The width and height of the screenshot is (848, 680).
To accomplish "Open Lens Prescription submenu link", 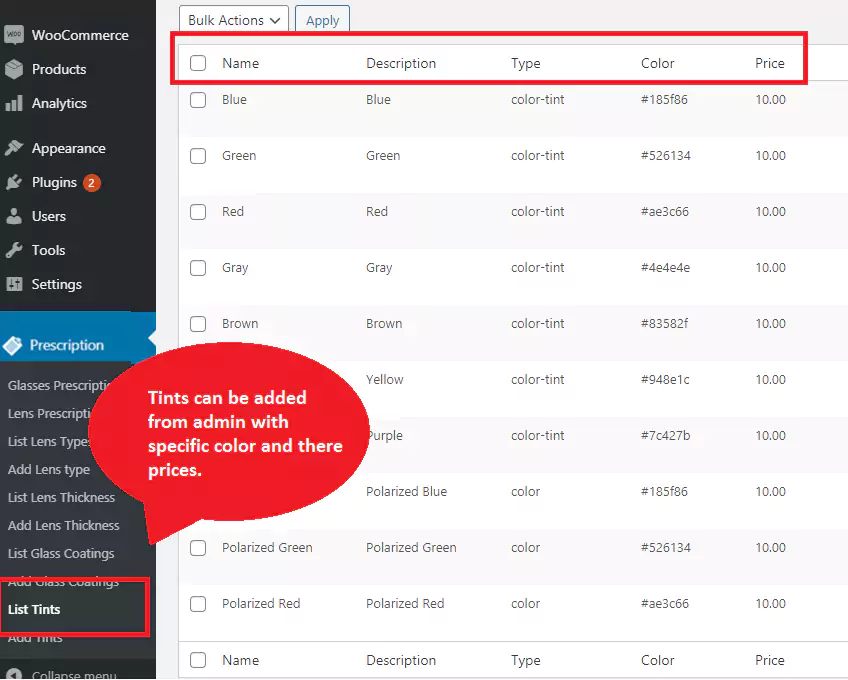I will [50, 413].
